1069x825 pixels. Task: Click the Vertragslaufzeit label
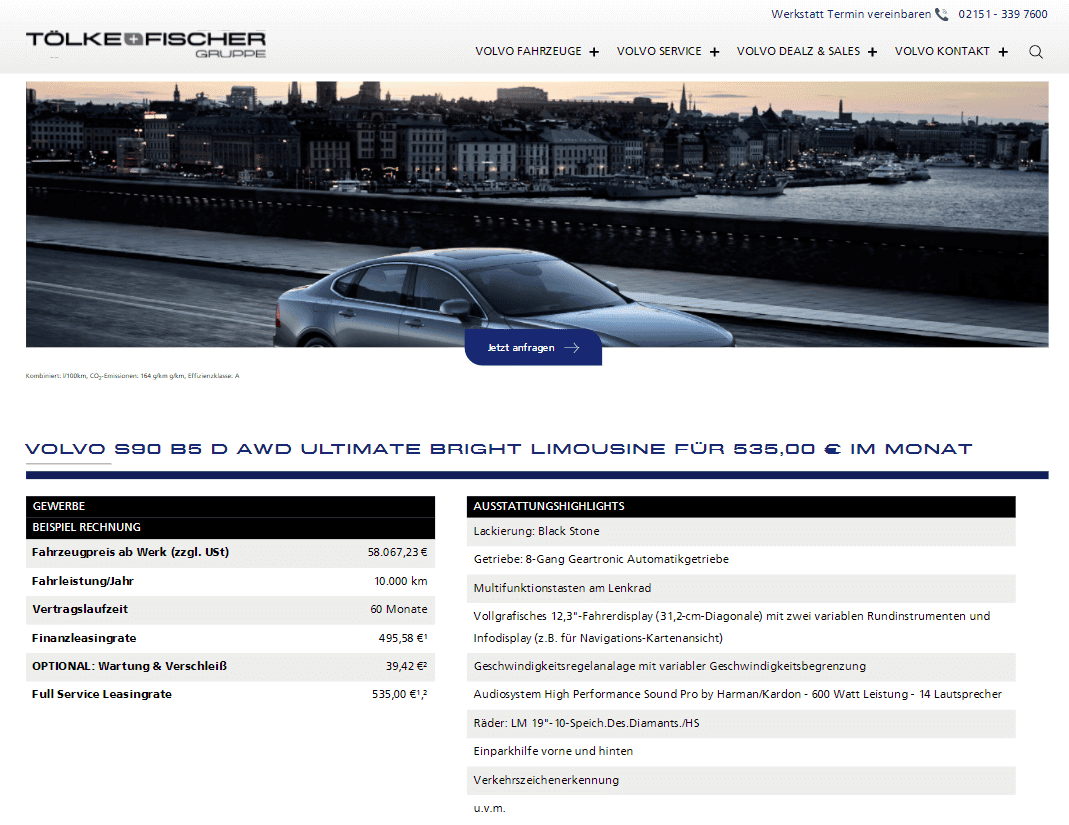point(80,610)
